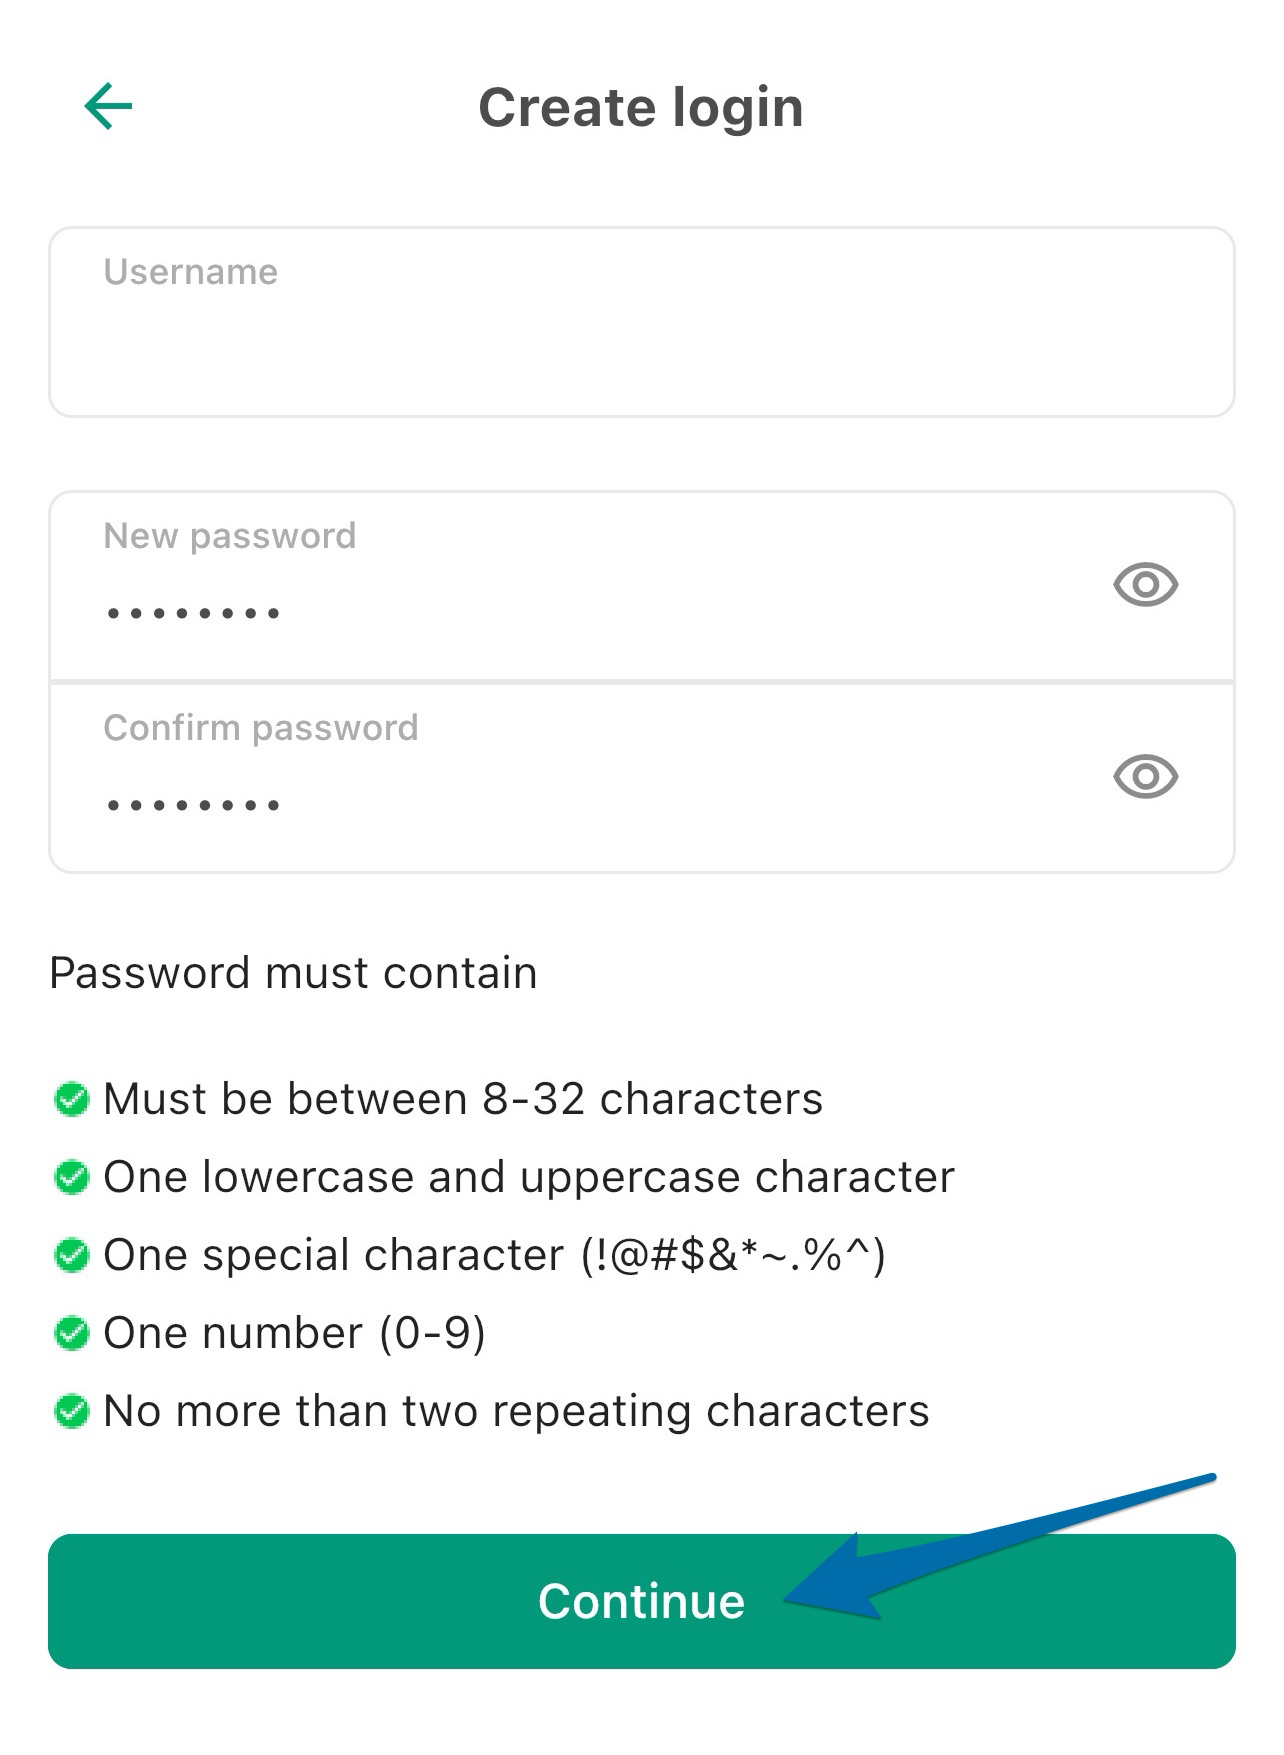Reveal the Confirm password with eye icon
Viewport: 1284px width, 1755px height.
click(x=1145, y=776)
